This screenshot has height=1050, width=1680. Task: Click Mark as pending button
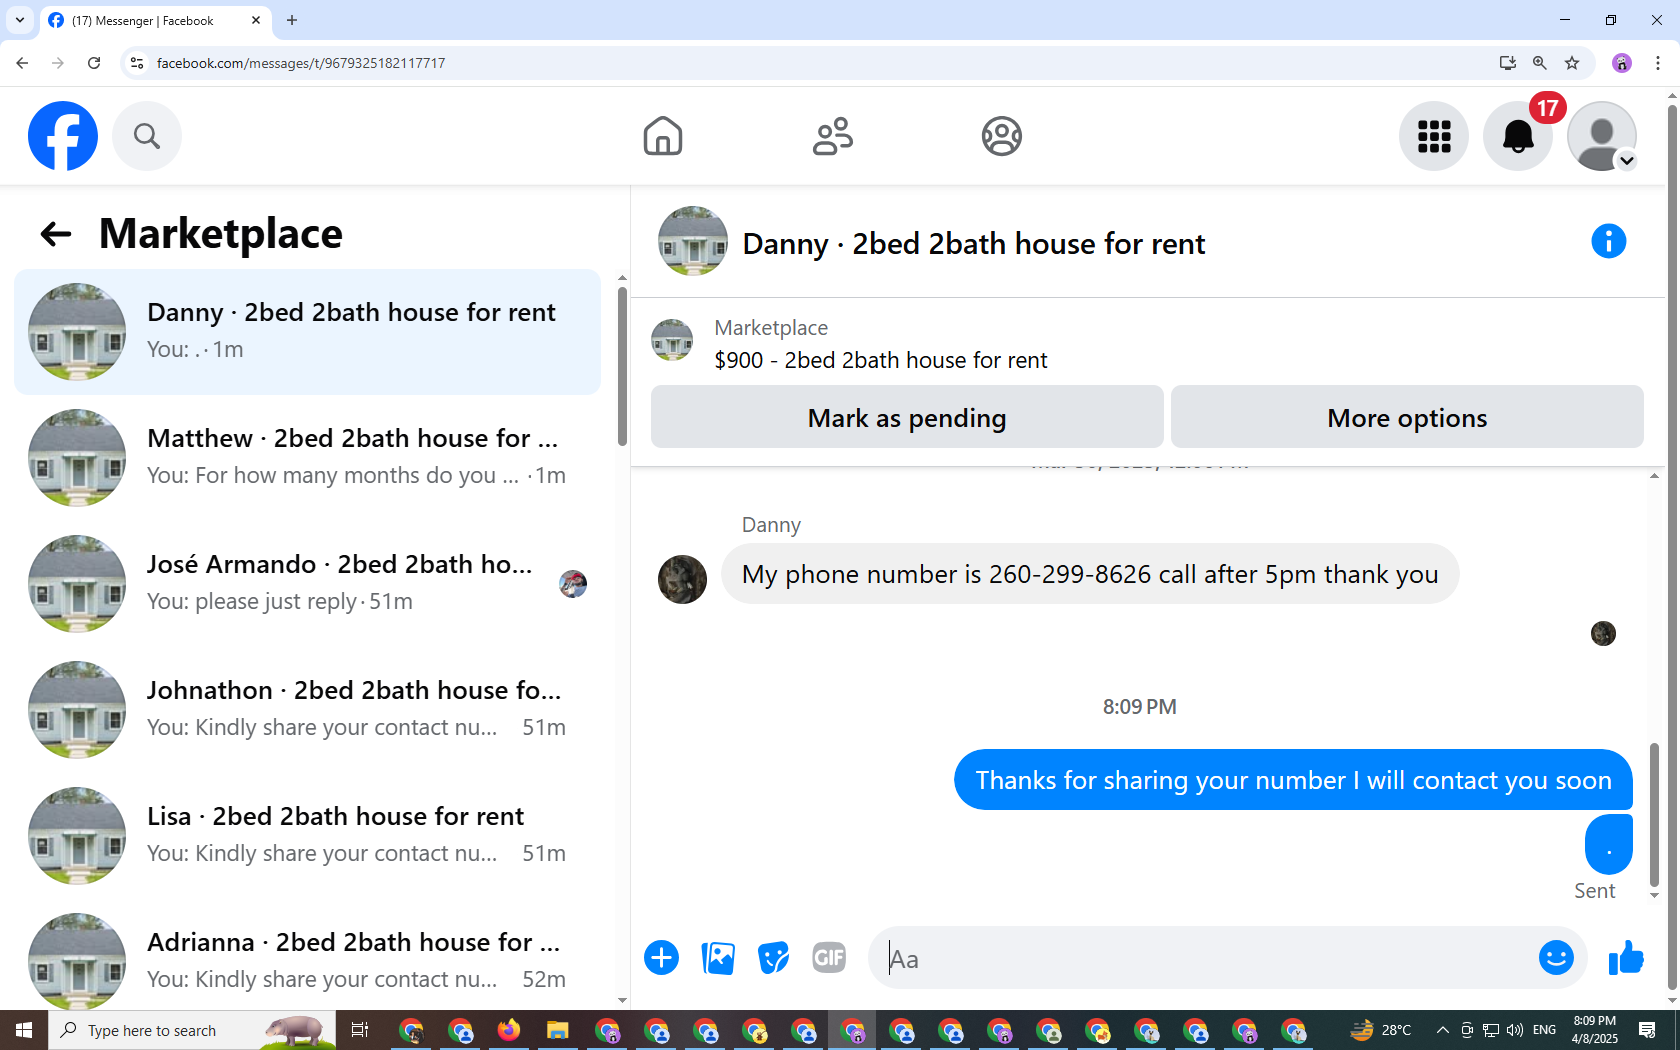click(x=907, y=417)
